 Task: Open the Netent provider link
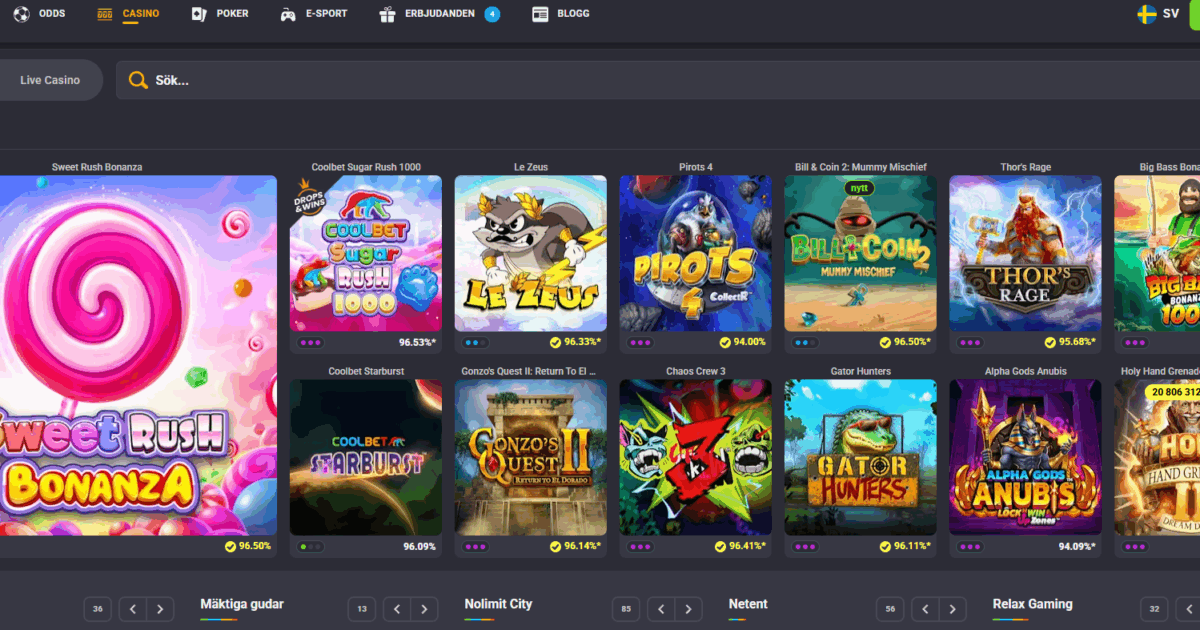click(x=748, y=604)
